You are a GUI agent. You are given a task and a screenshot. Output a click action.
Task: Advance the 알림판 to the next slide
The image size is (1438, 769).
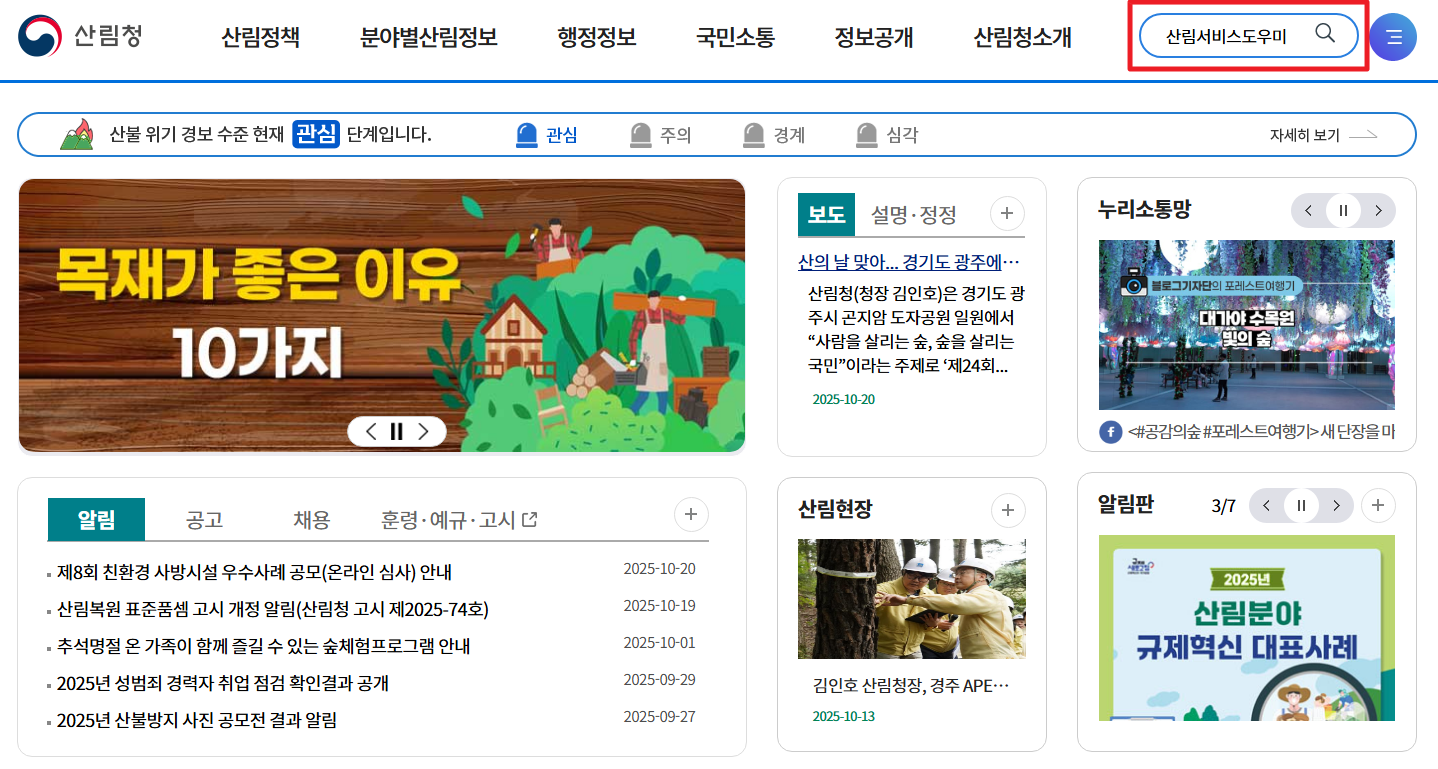click(1334, 506)
